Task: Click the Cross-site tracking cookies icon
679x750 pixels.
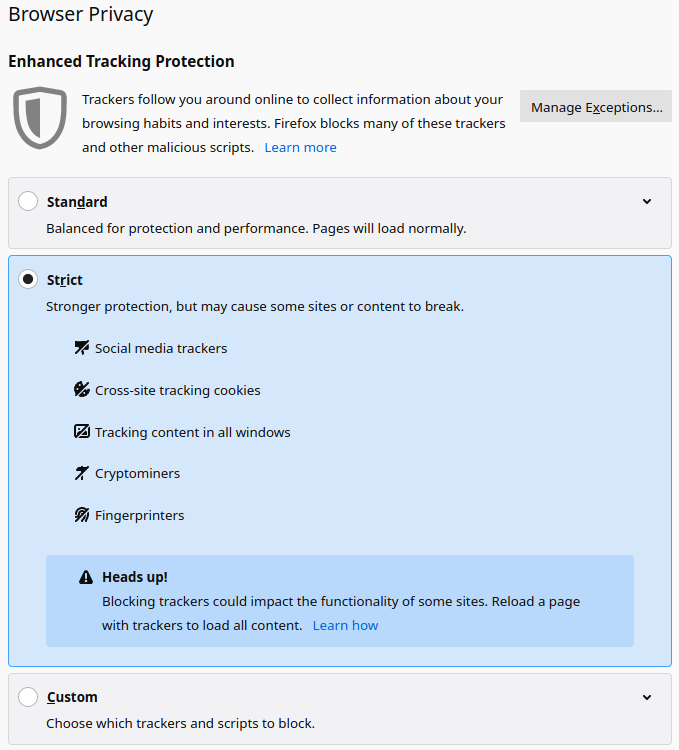Action: click(82, 390)
